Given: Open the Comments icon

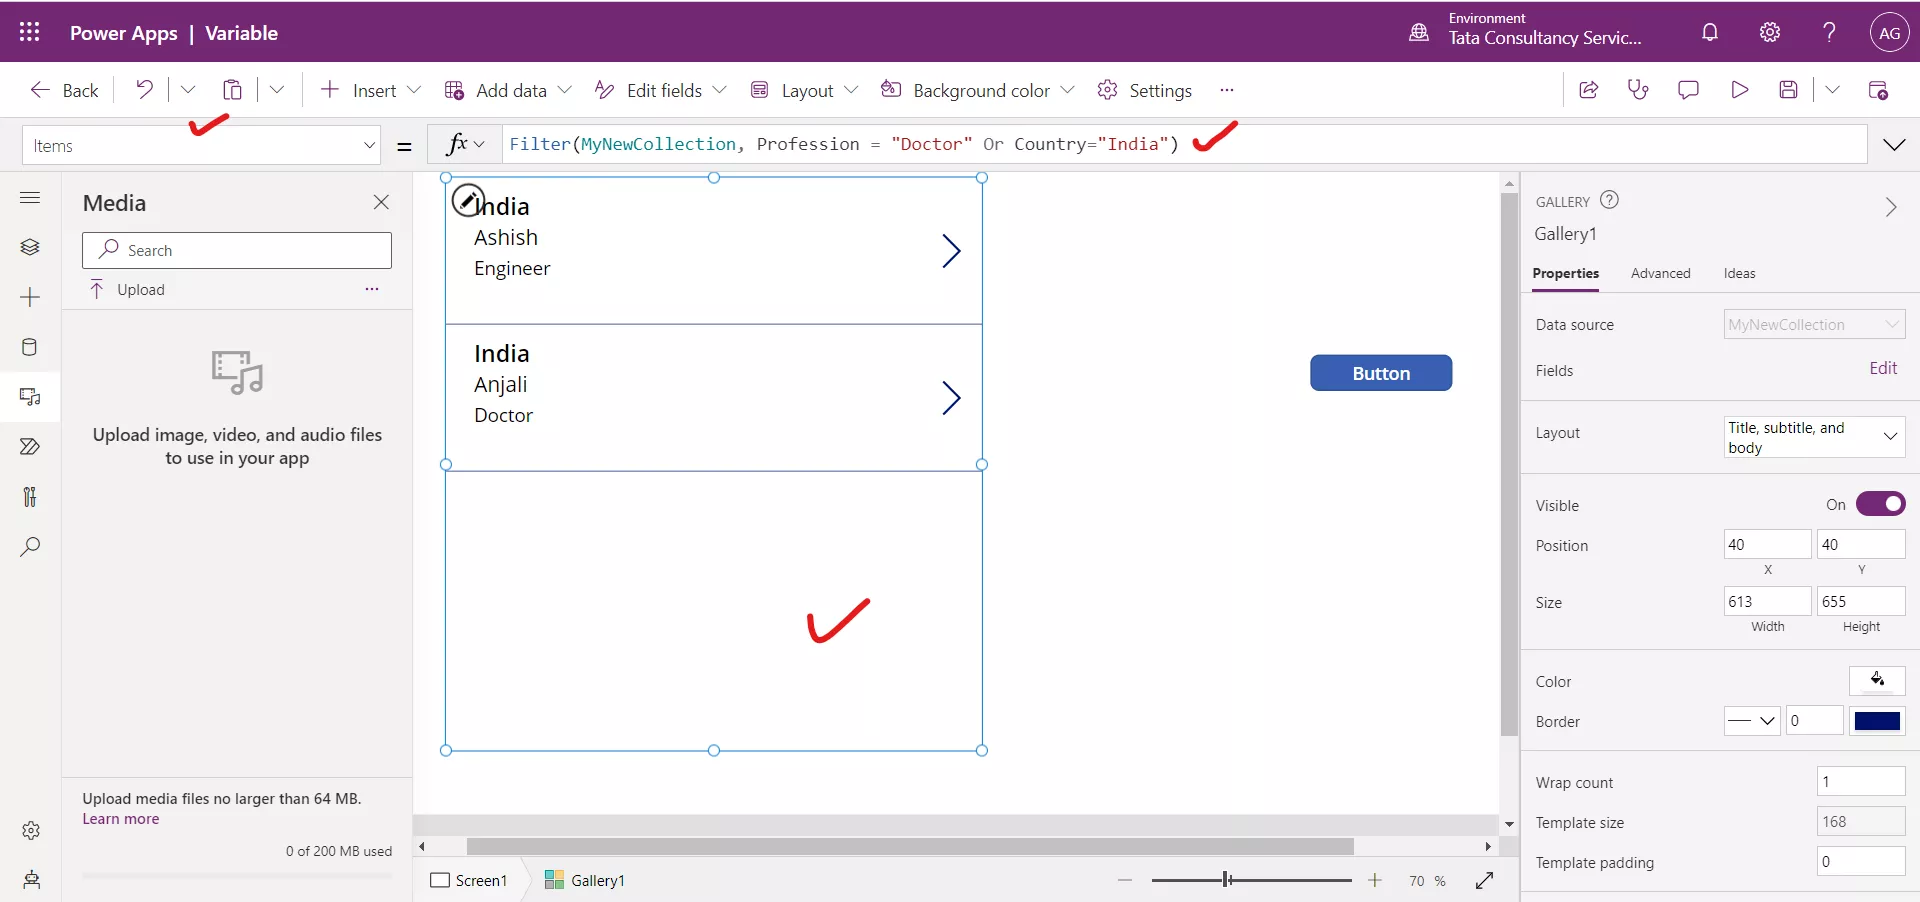Looking at the screenshot, I should 1688,90.
